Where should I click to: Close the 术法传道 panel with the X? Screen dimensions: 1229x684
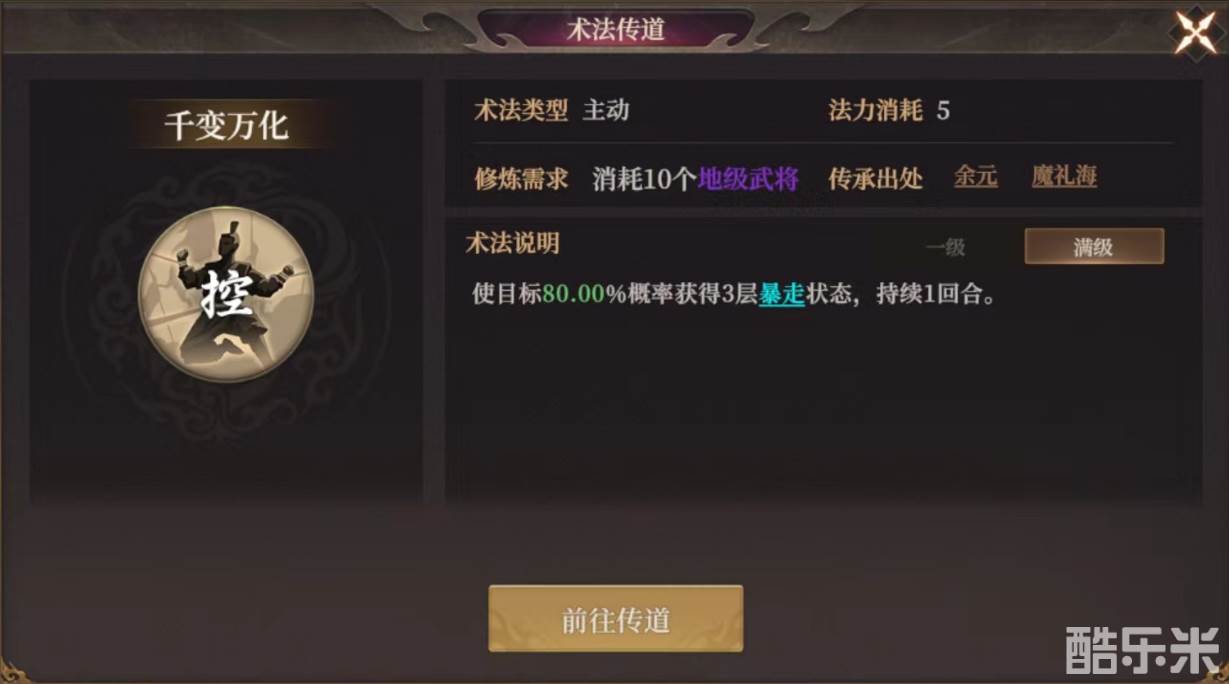pyautogui.click(x=1195, y=32)
